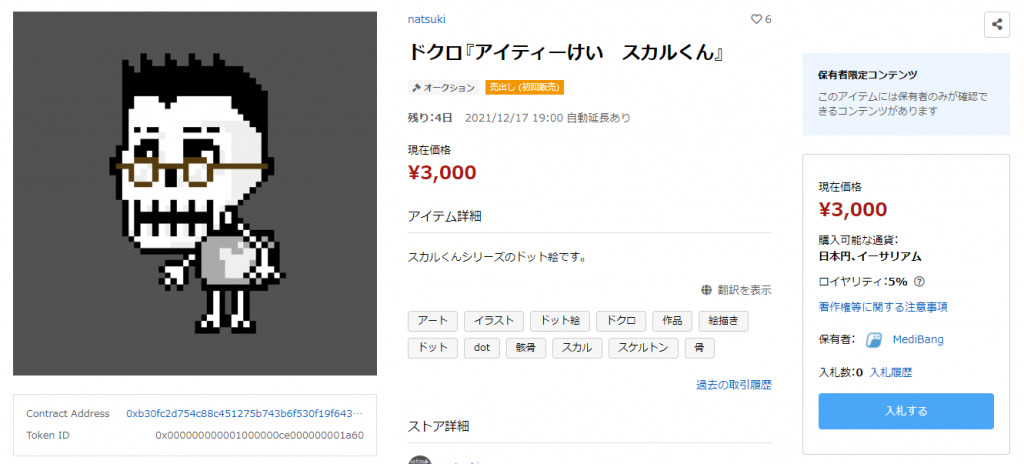The image size is (1024, 464).
Task: Open the 入札履歴 bid history link
Action: (x=890, y=372)
